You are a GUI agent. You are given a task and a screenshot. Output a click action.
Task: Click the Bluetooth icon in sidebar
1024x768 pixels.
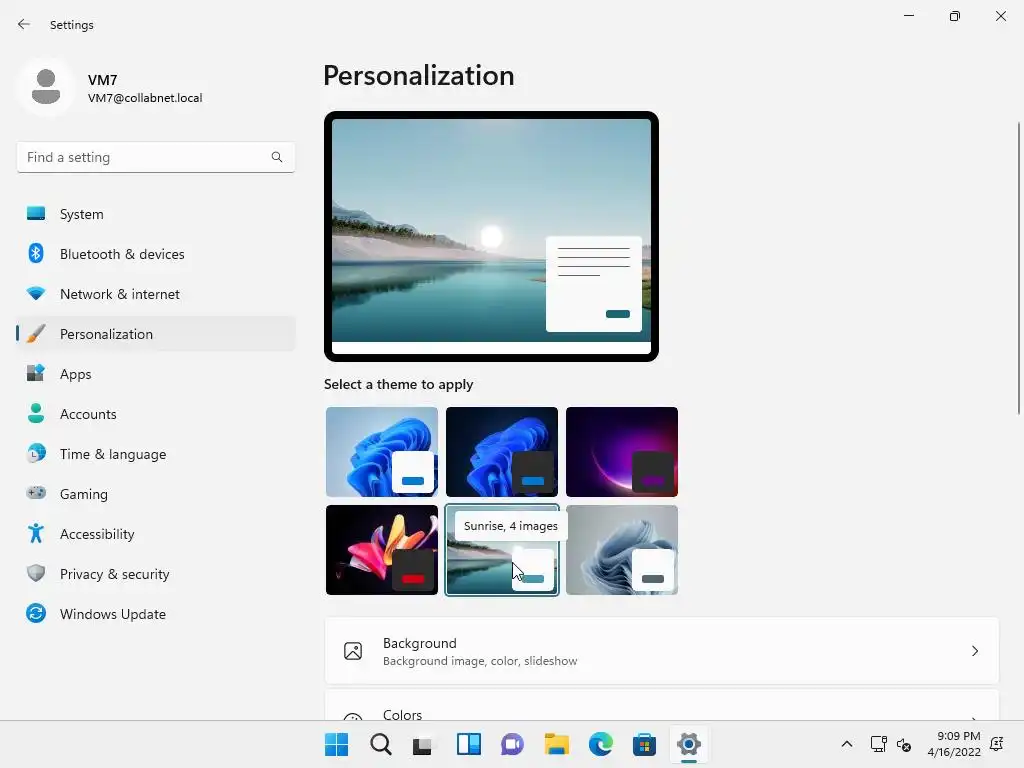[36, 253]
